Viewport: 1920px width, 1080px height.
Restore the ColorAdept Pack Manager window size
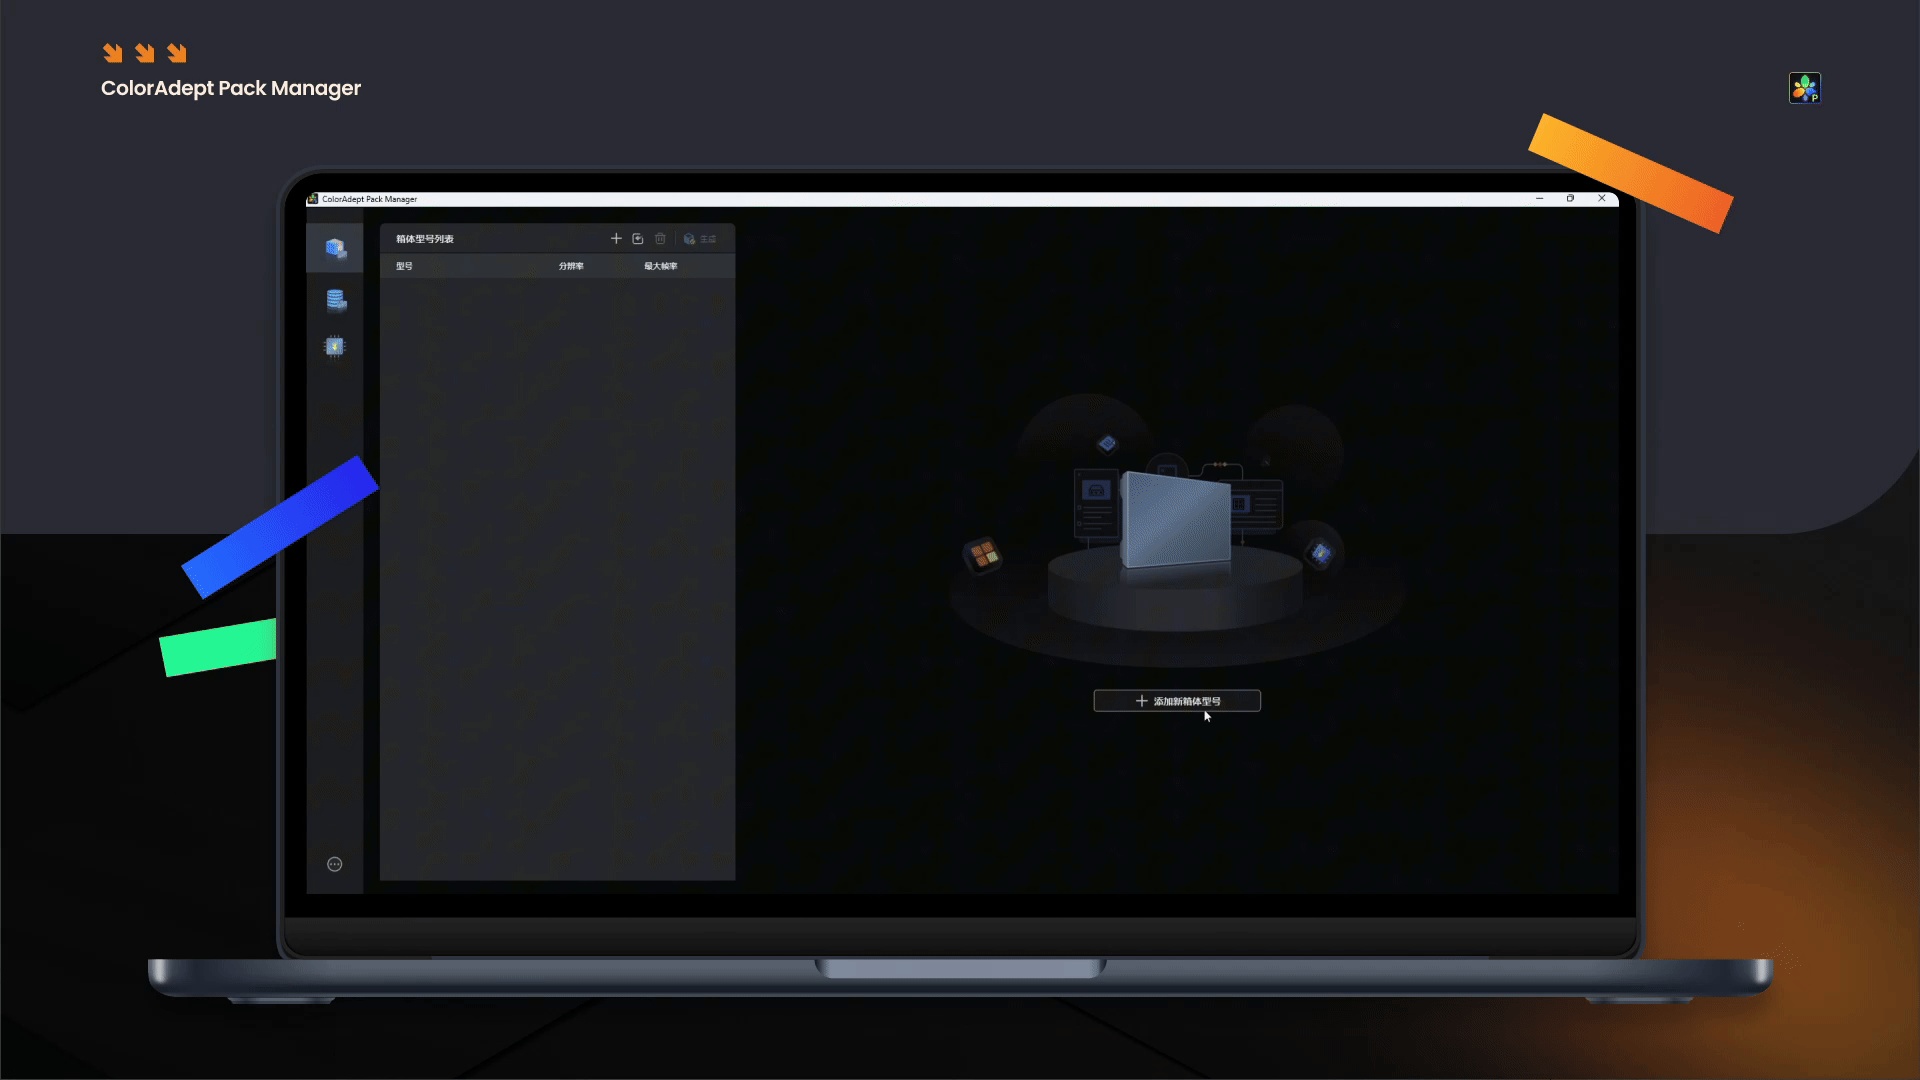pyautogui.click(x=1571, y=199)
